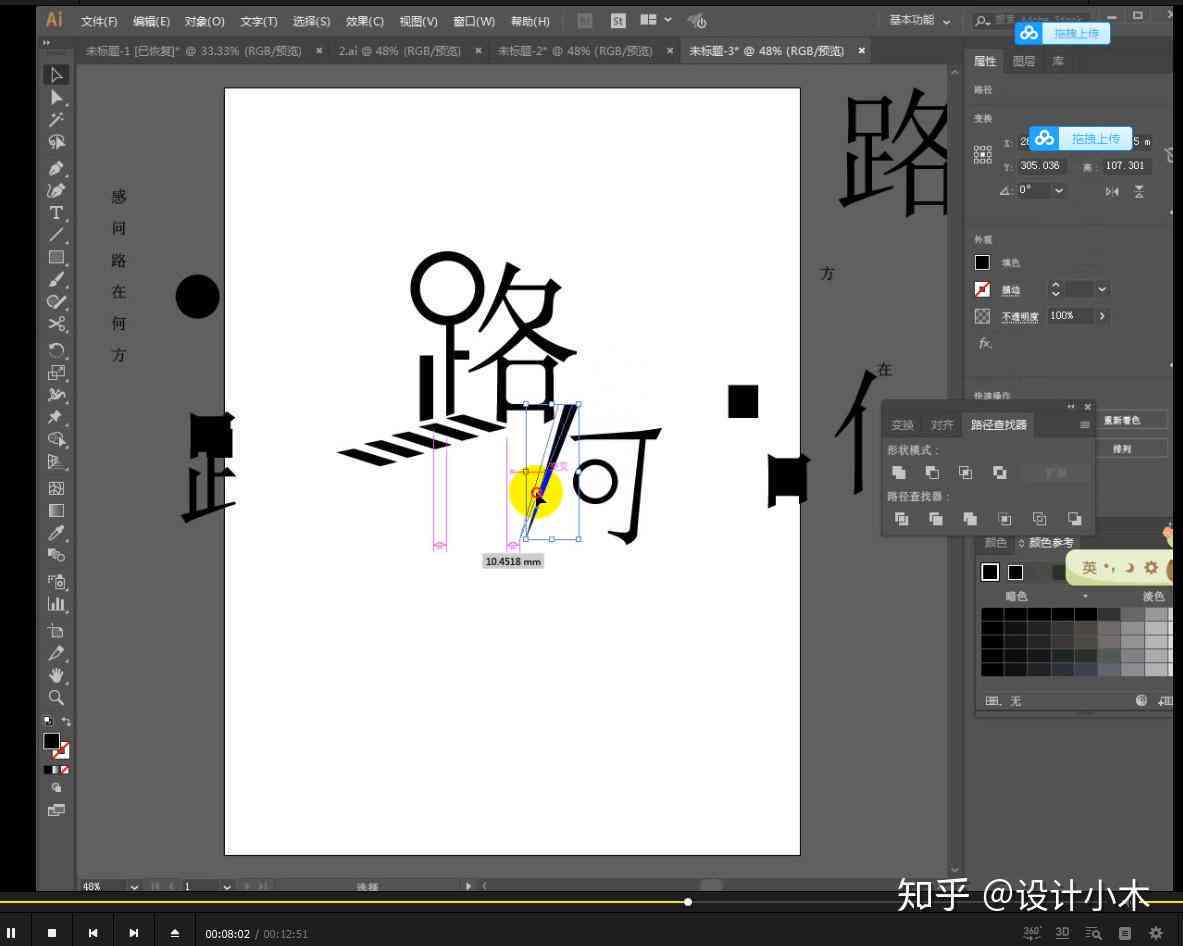Skip to the next video
1183x946 pixels.
click(133, 933)
